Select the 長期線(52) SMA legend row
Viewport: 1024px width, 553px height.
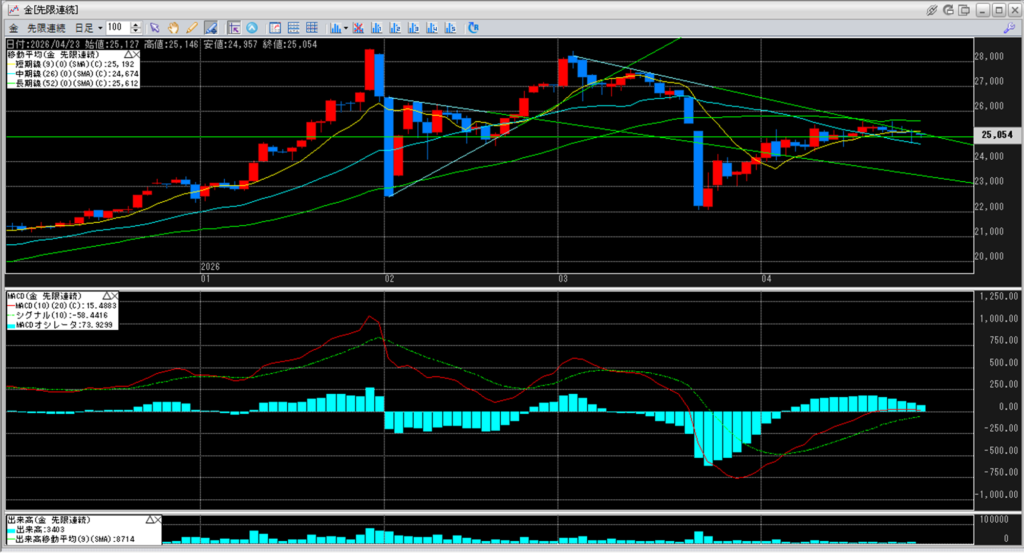click(x=73, y=84)
